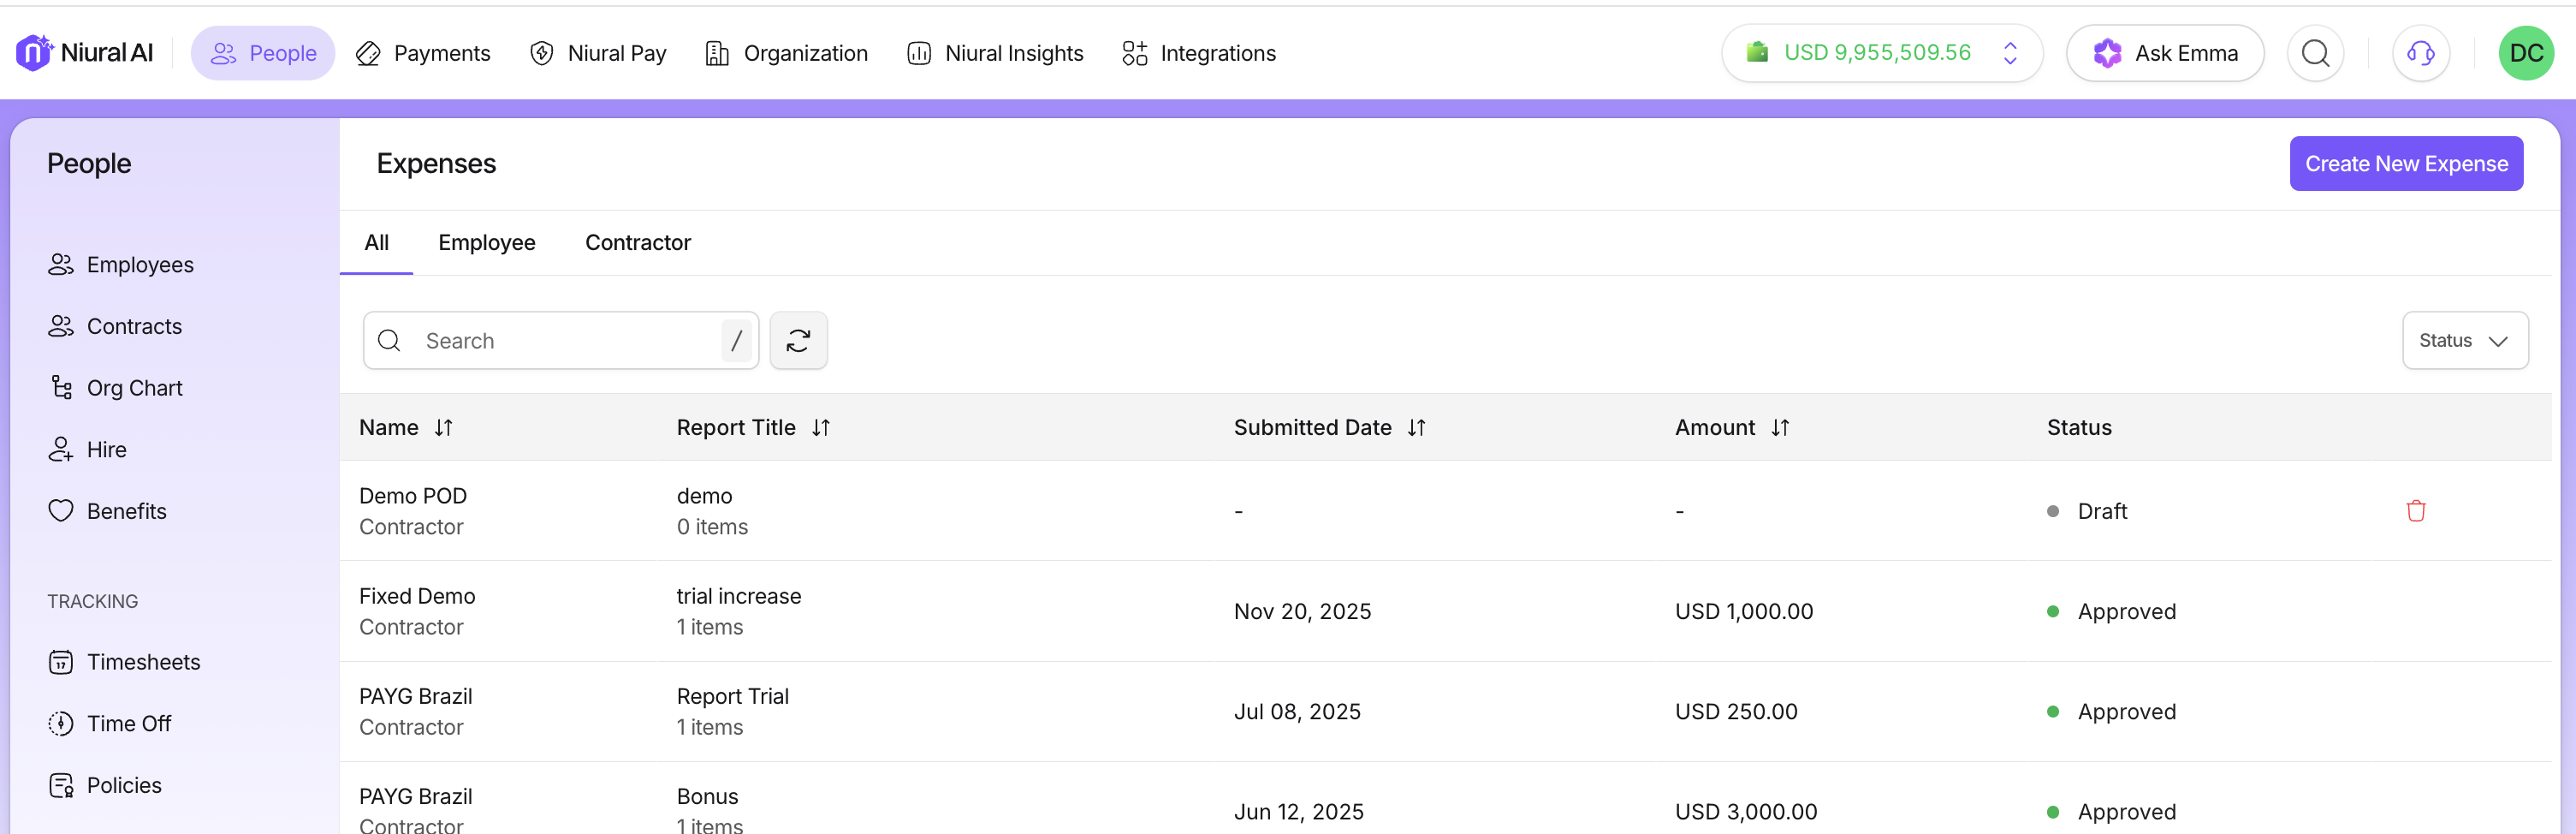The image size is (2576, 834).
Task: Click the magnifier search icon in header
Action: click(x=2315, y=53)
